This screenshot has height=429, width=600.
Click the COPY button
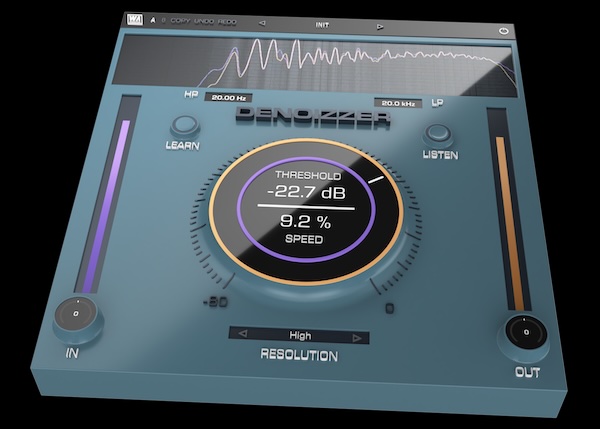[180, 21]
